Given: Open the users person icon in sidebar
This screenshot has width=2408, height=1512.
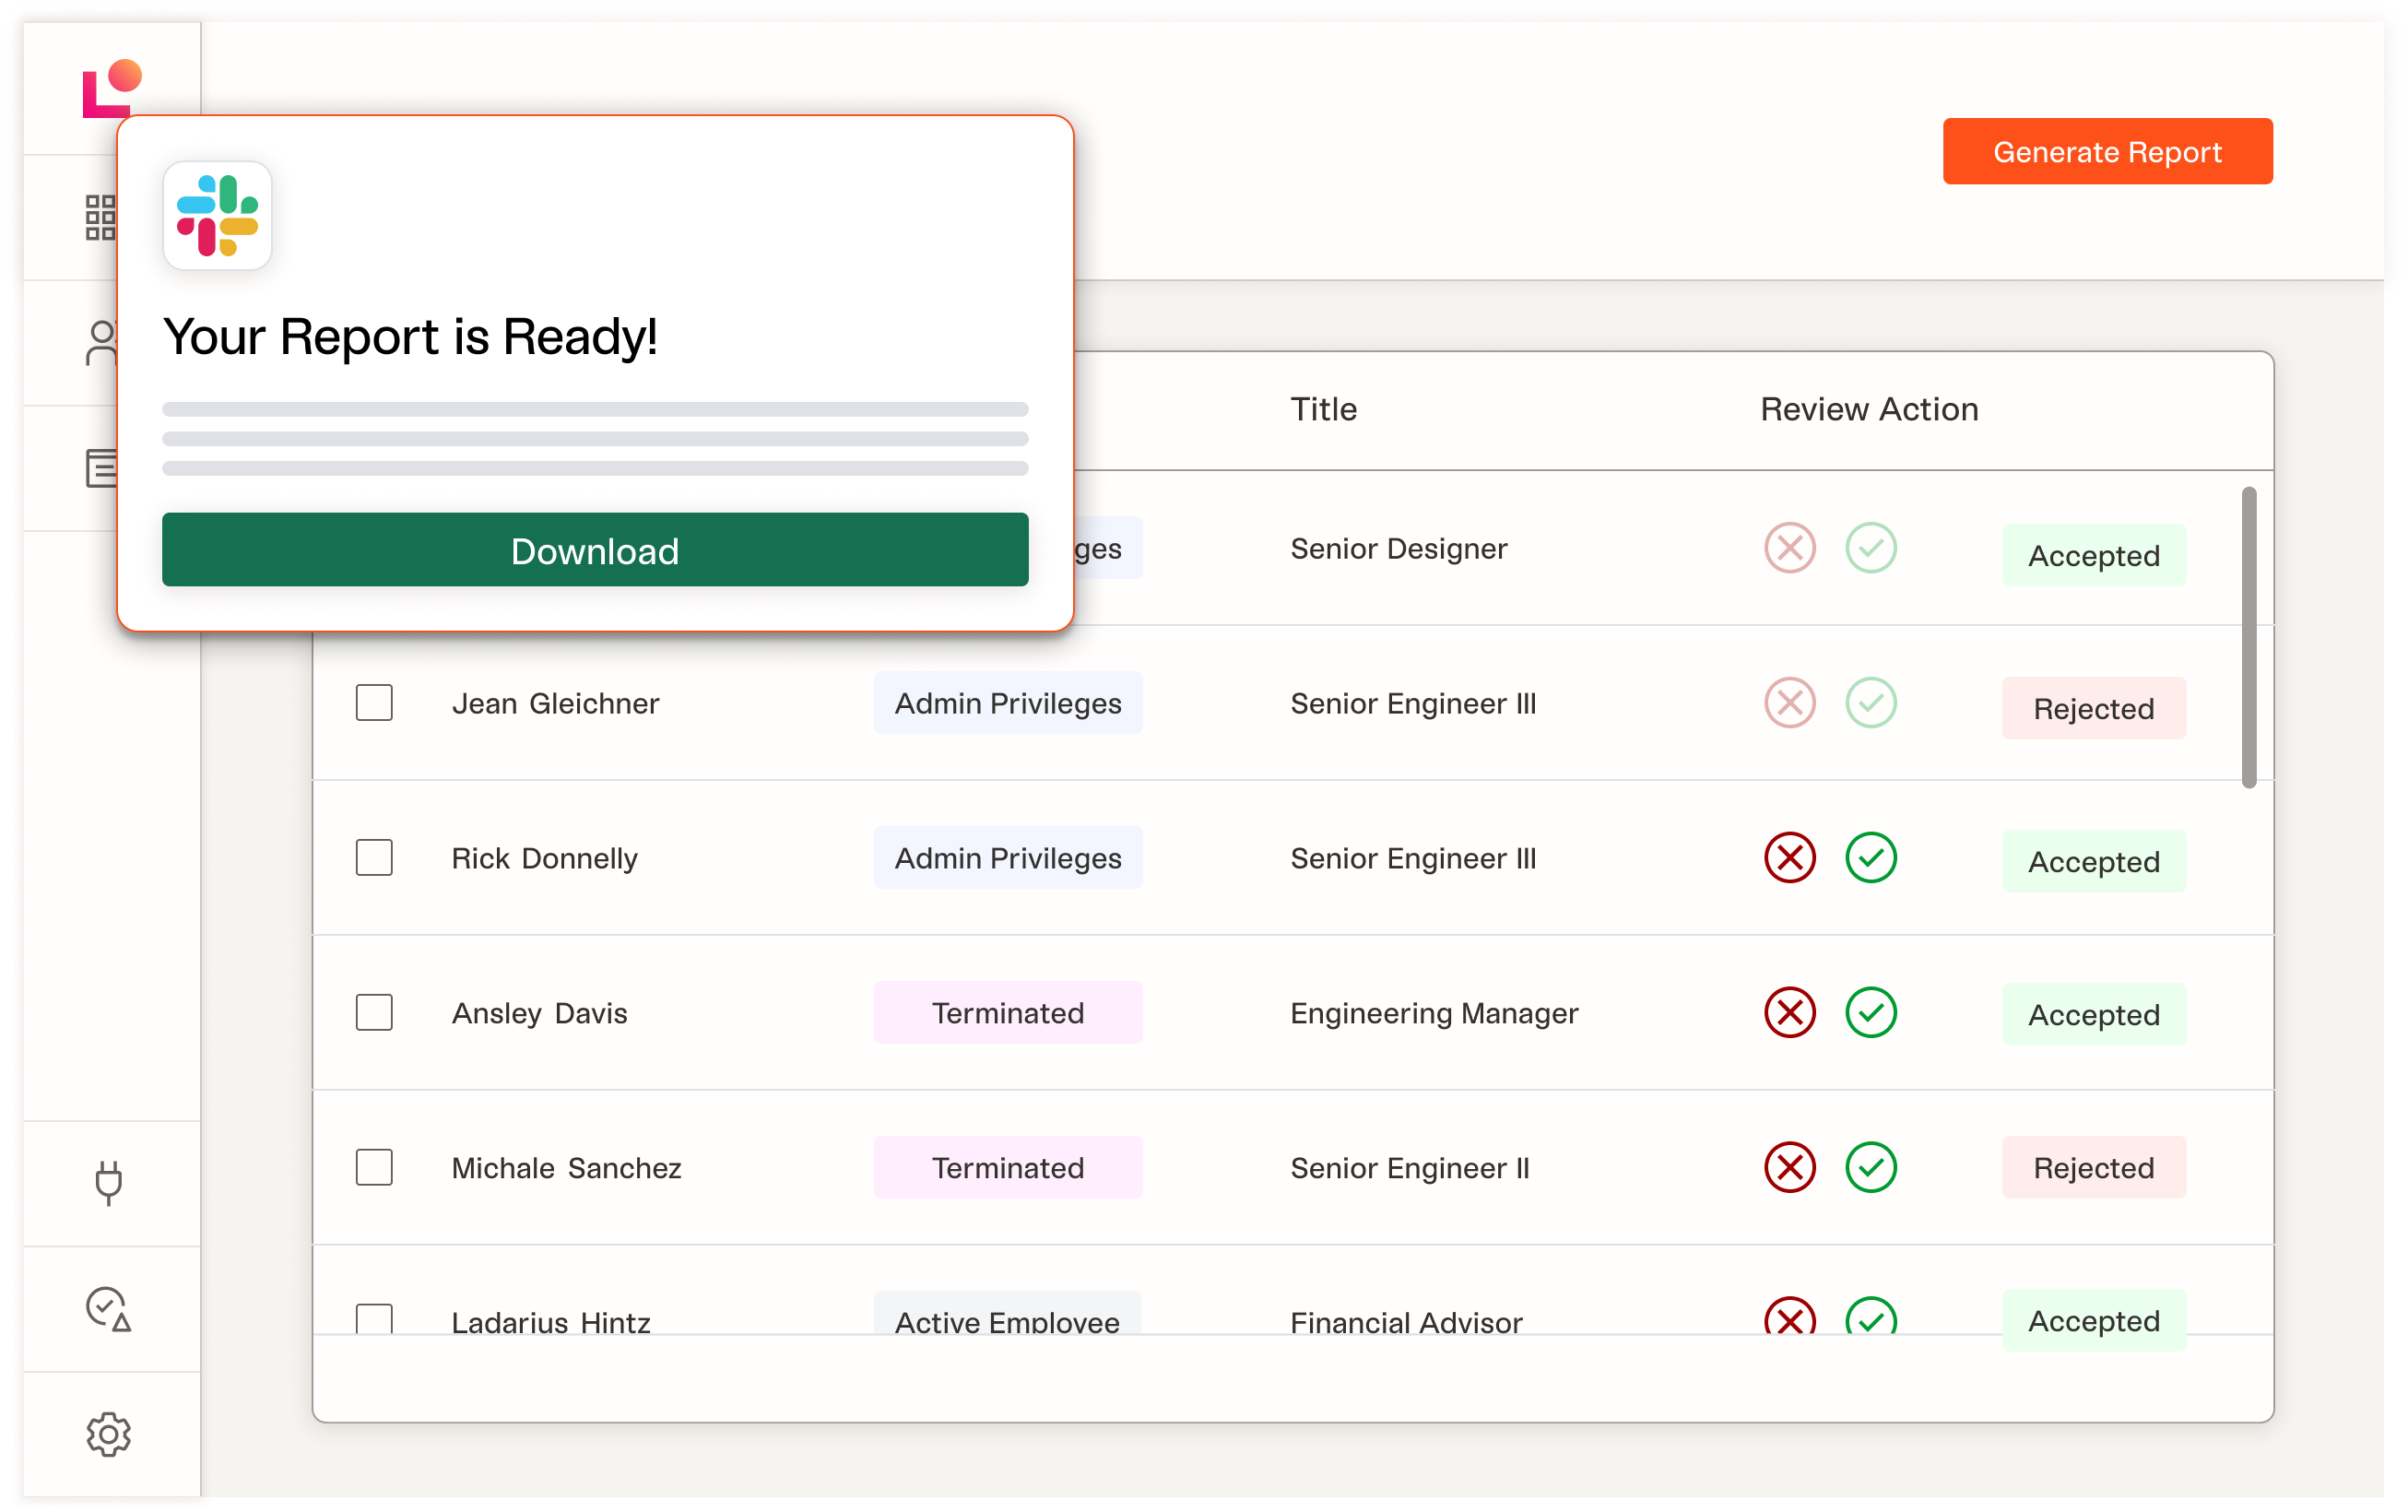Looking at the screenshot, I should [x=102, y=343].
